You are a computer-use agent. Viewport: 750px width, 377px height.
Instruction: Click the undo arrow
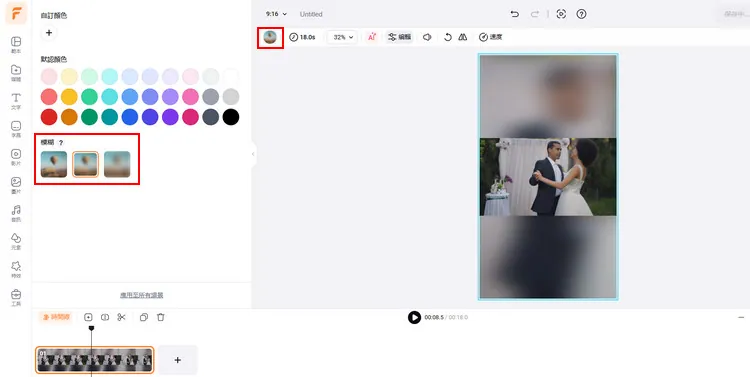click(515, 14)
